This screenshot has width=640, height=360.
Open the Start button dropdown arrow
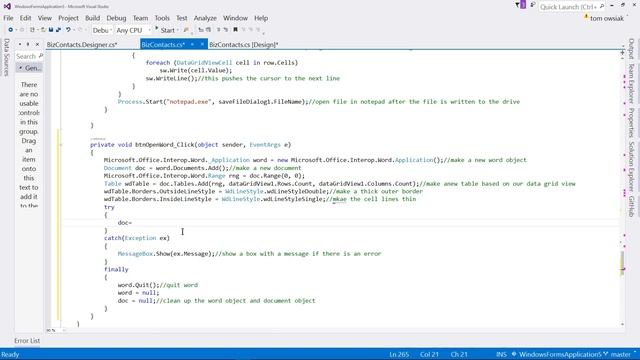coord(178,30)
